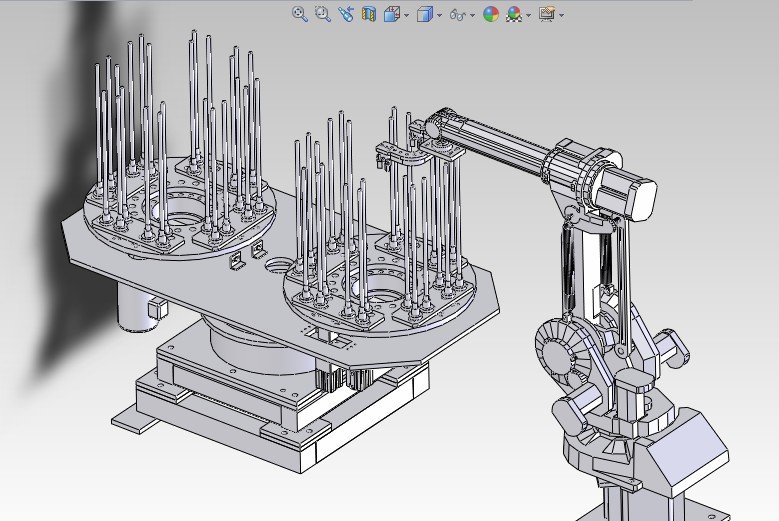Expand the Apply Scene dropdown arrow
This screenshot has height=521, width=779.
coord(528,15)
